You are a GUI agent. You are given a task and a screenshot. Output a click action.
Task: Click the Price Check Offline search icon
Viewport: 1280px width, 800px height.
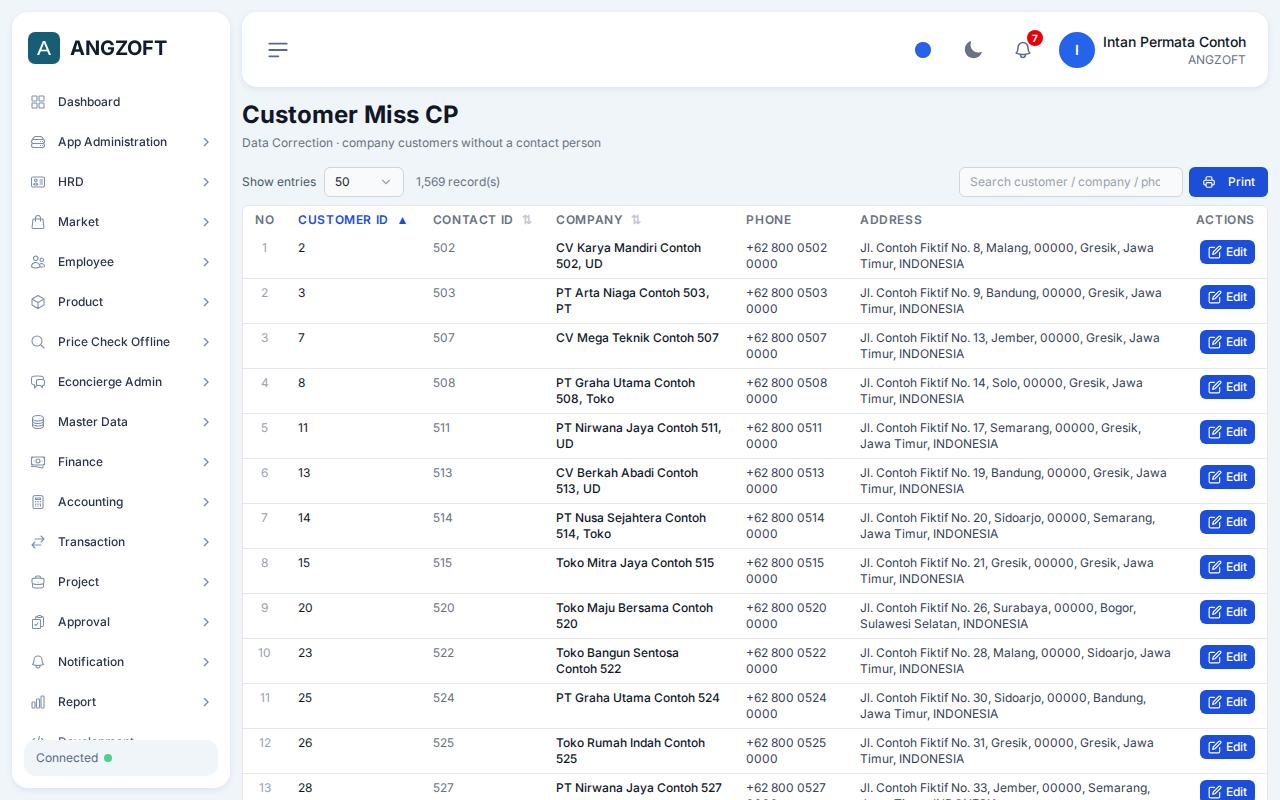pos(38,342)
